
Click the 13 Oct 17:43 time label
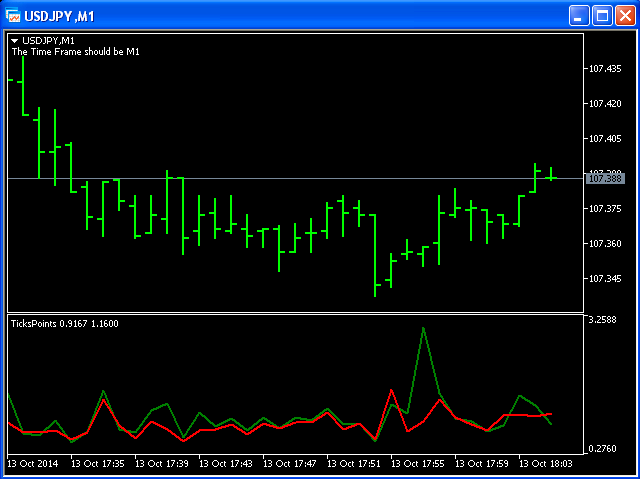[226, 464]
